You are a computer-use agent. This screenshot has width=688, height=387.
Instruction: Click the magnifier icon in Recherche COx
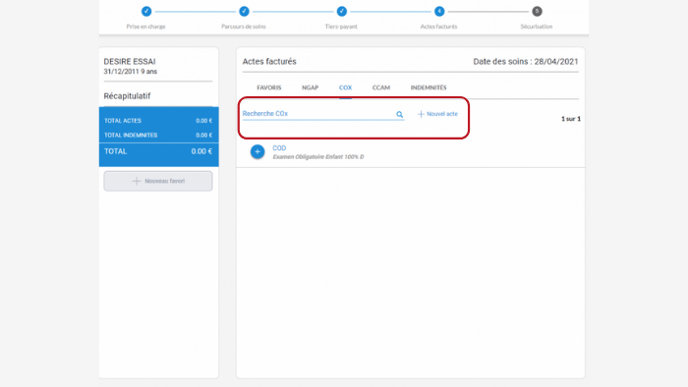(x=399, y=114)
